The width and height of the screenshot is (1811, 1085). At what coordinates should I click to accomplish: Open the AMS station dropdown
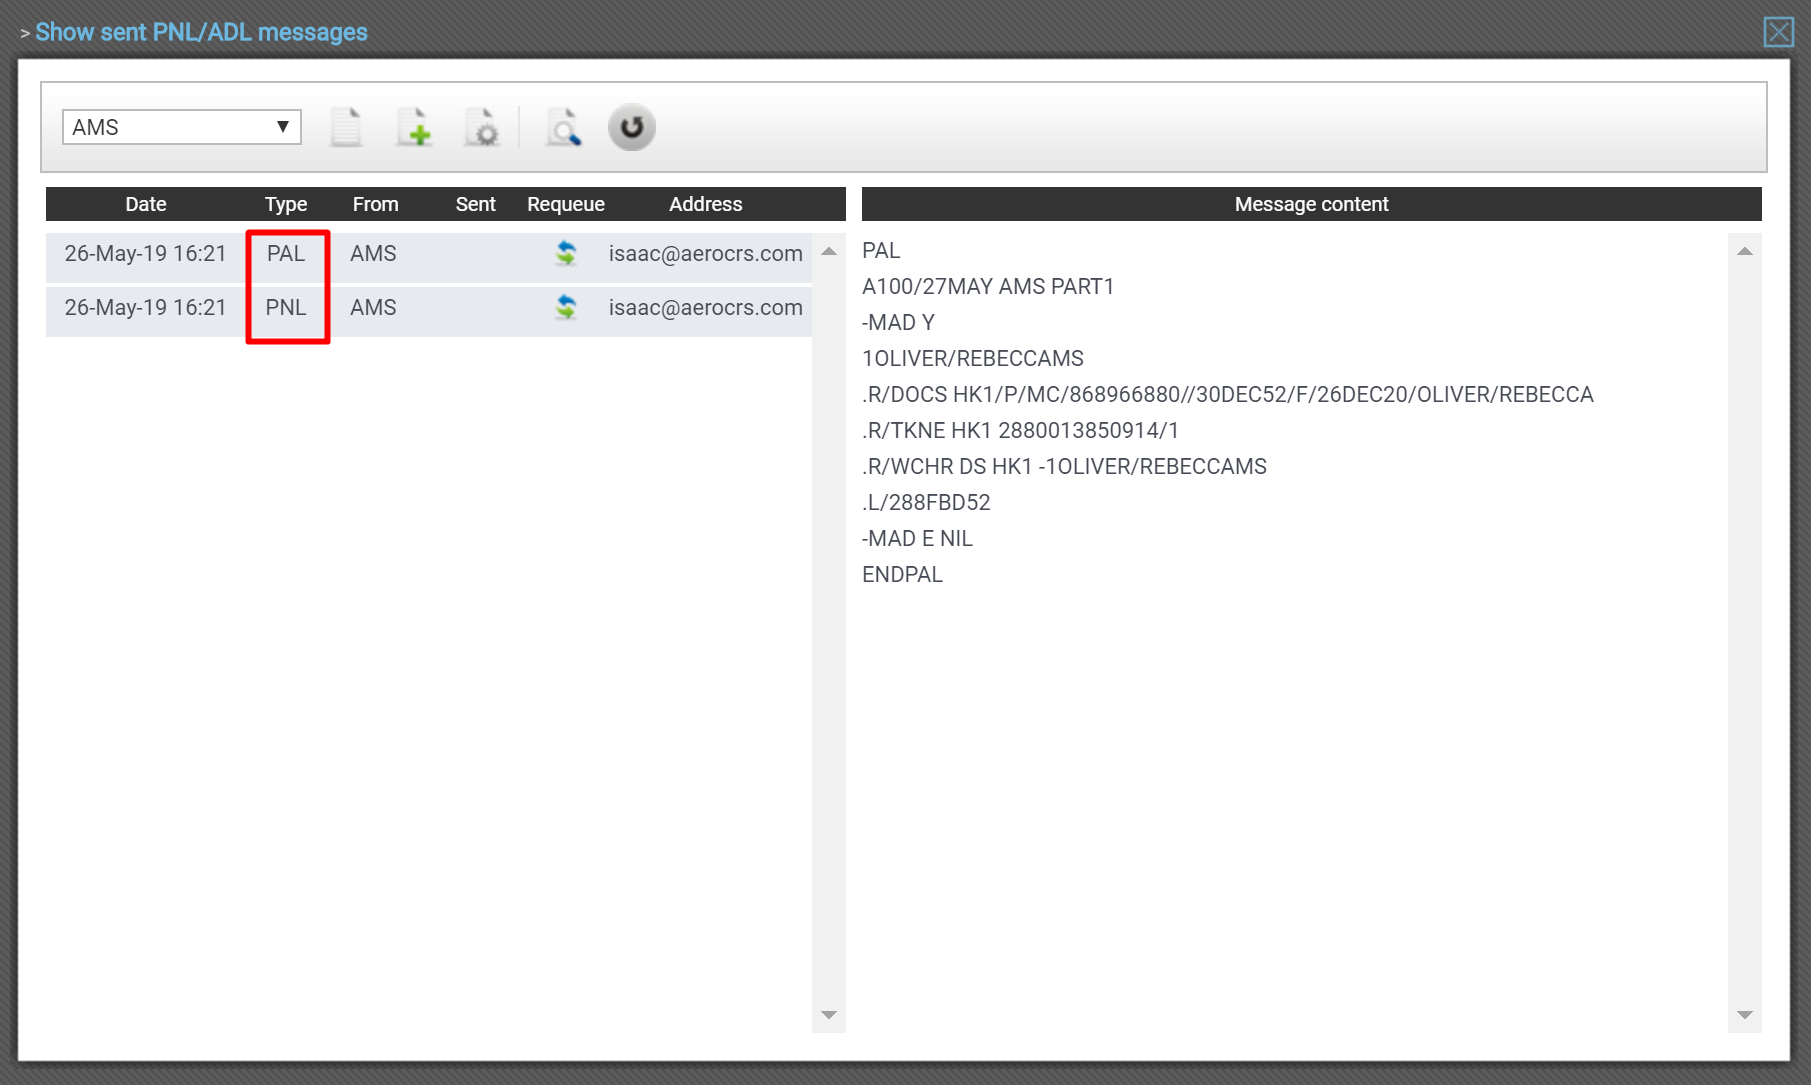tap(181, 127)
